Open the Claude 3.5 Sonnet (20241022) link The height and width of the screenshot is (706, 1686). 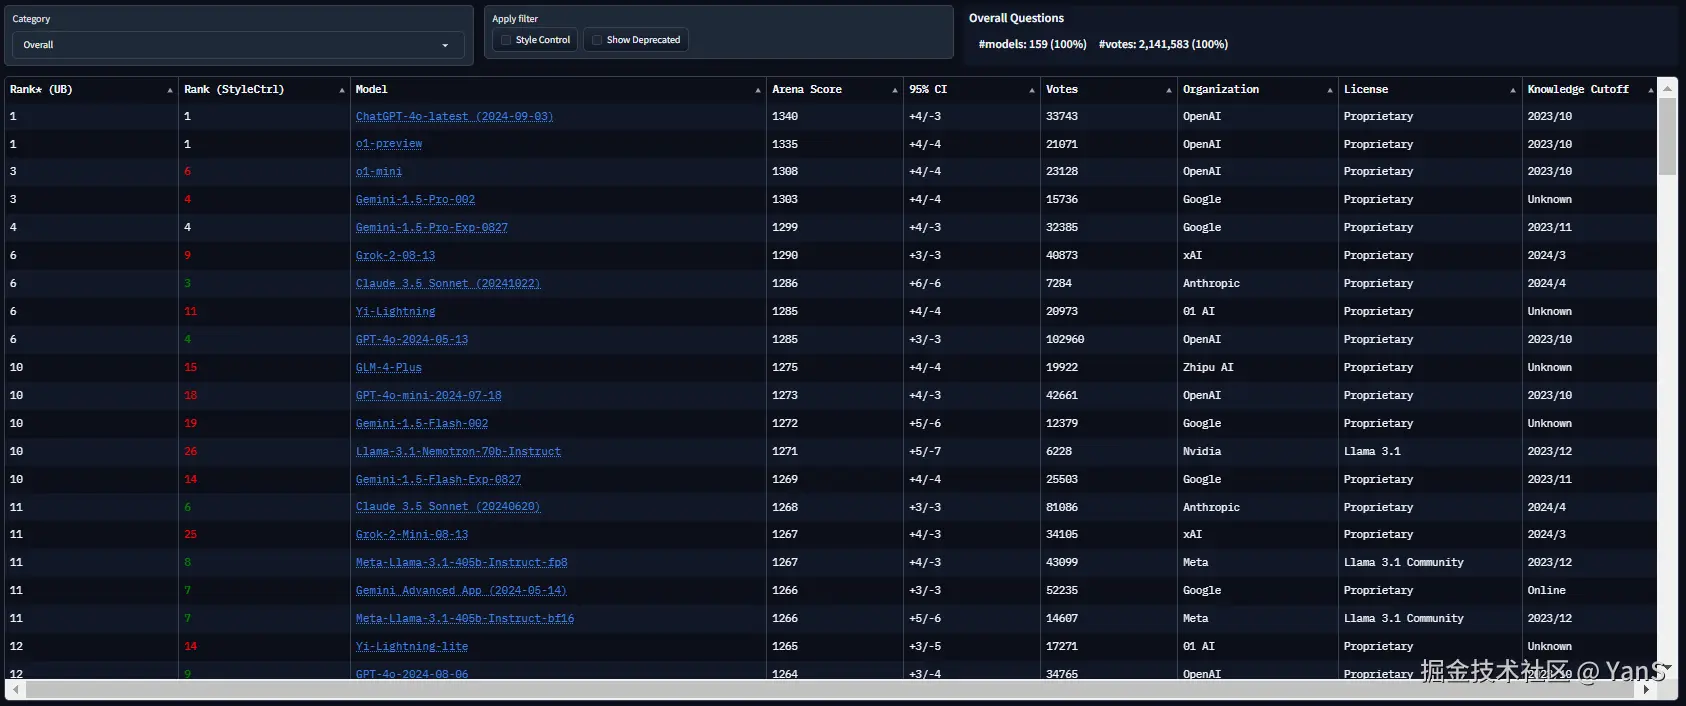coord(448,284)
